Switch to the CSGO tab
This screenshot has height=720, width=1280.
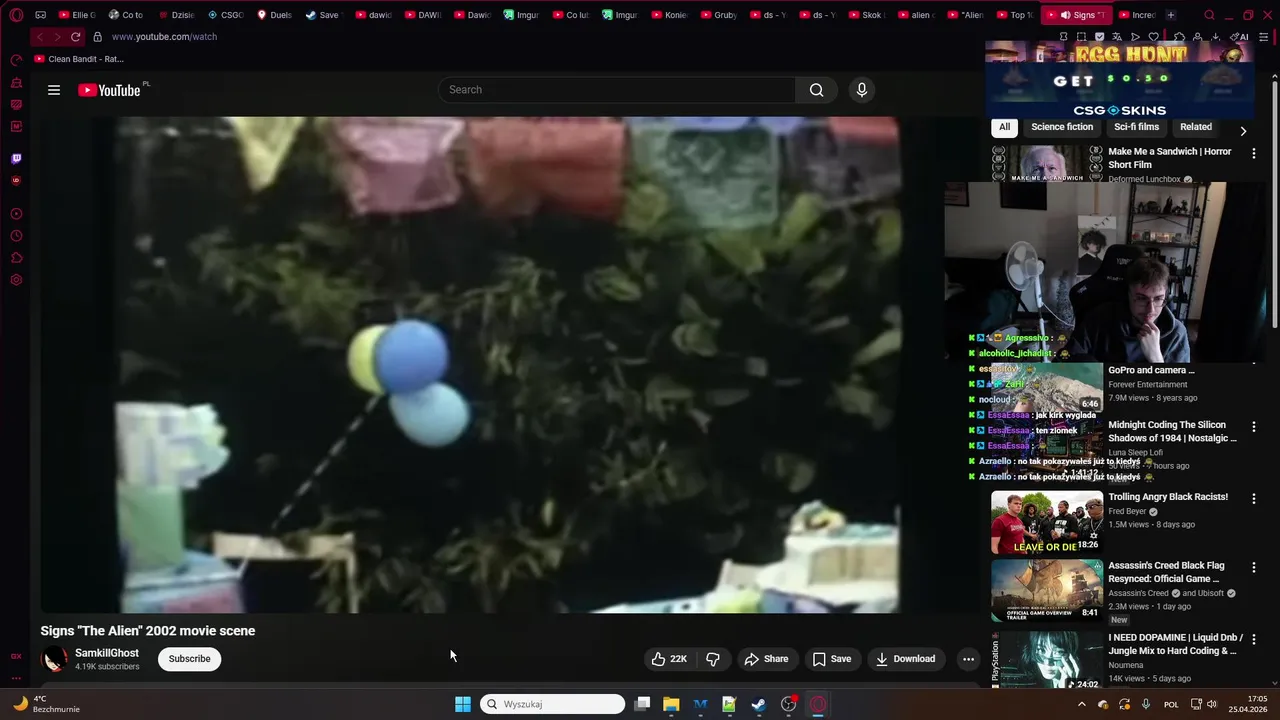click(x=225, y=15)
